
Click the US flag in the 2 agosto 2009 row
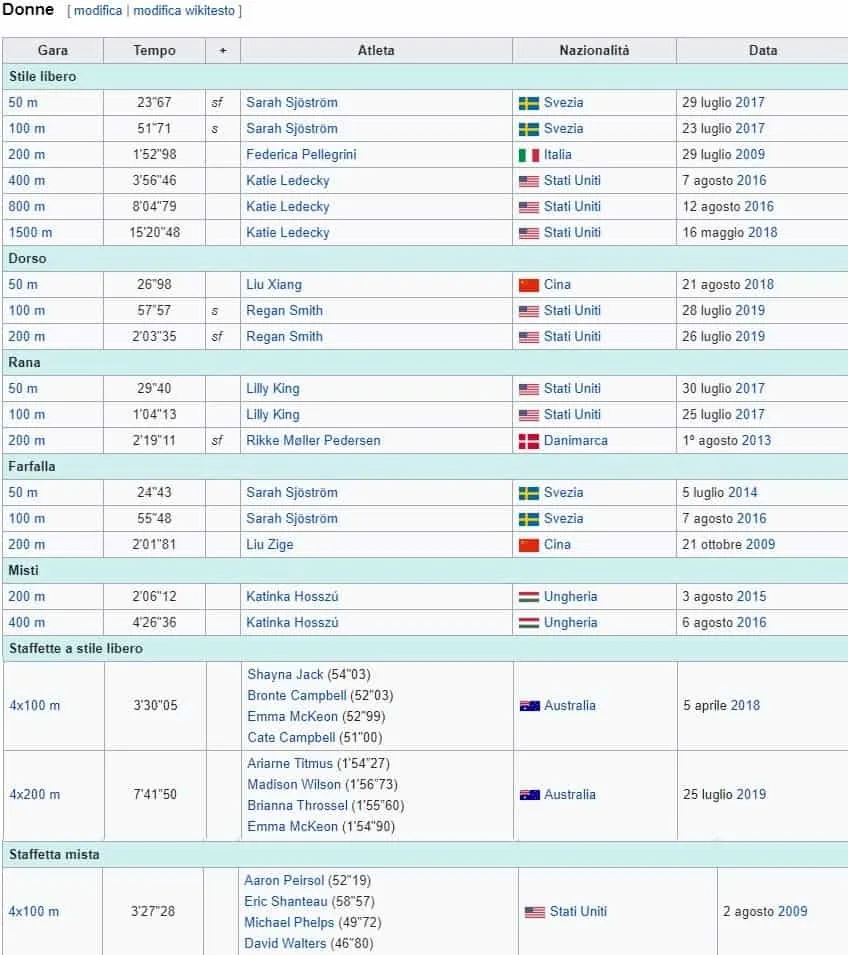(535, 912)
